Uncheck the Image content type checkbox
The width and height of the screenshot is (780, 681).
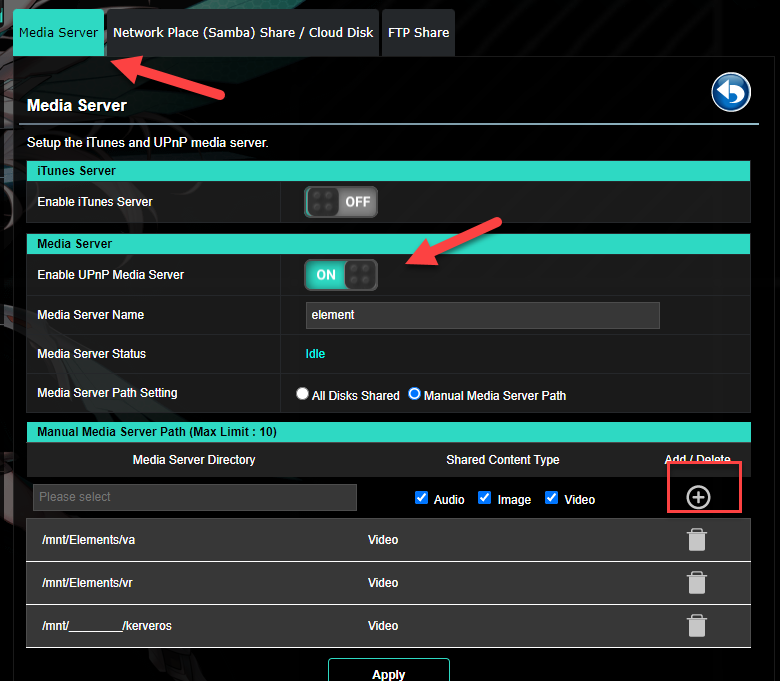click(485, 498)
